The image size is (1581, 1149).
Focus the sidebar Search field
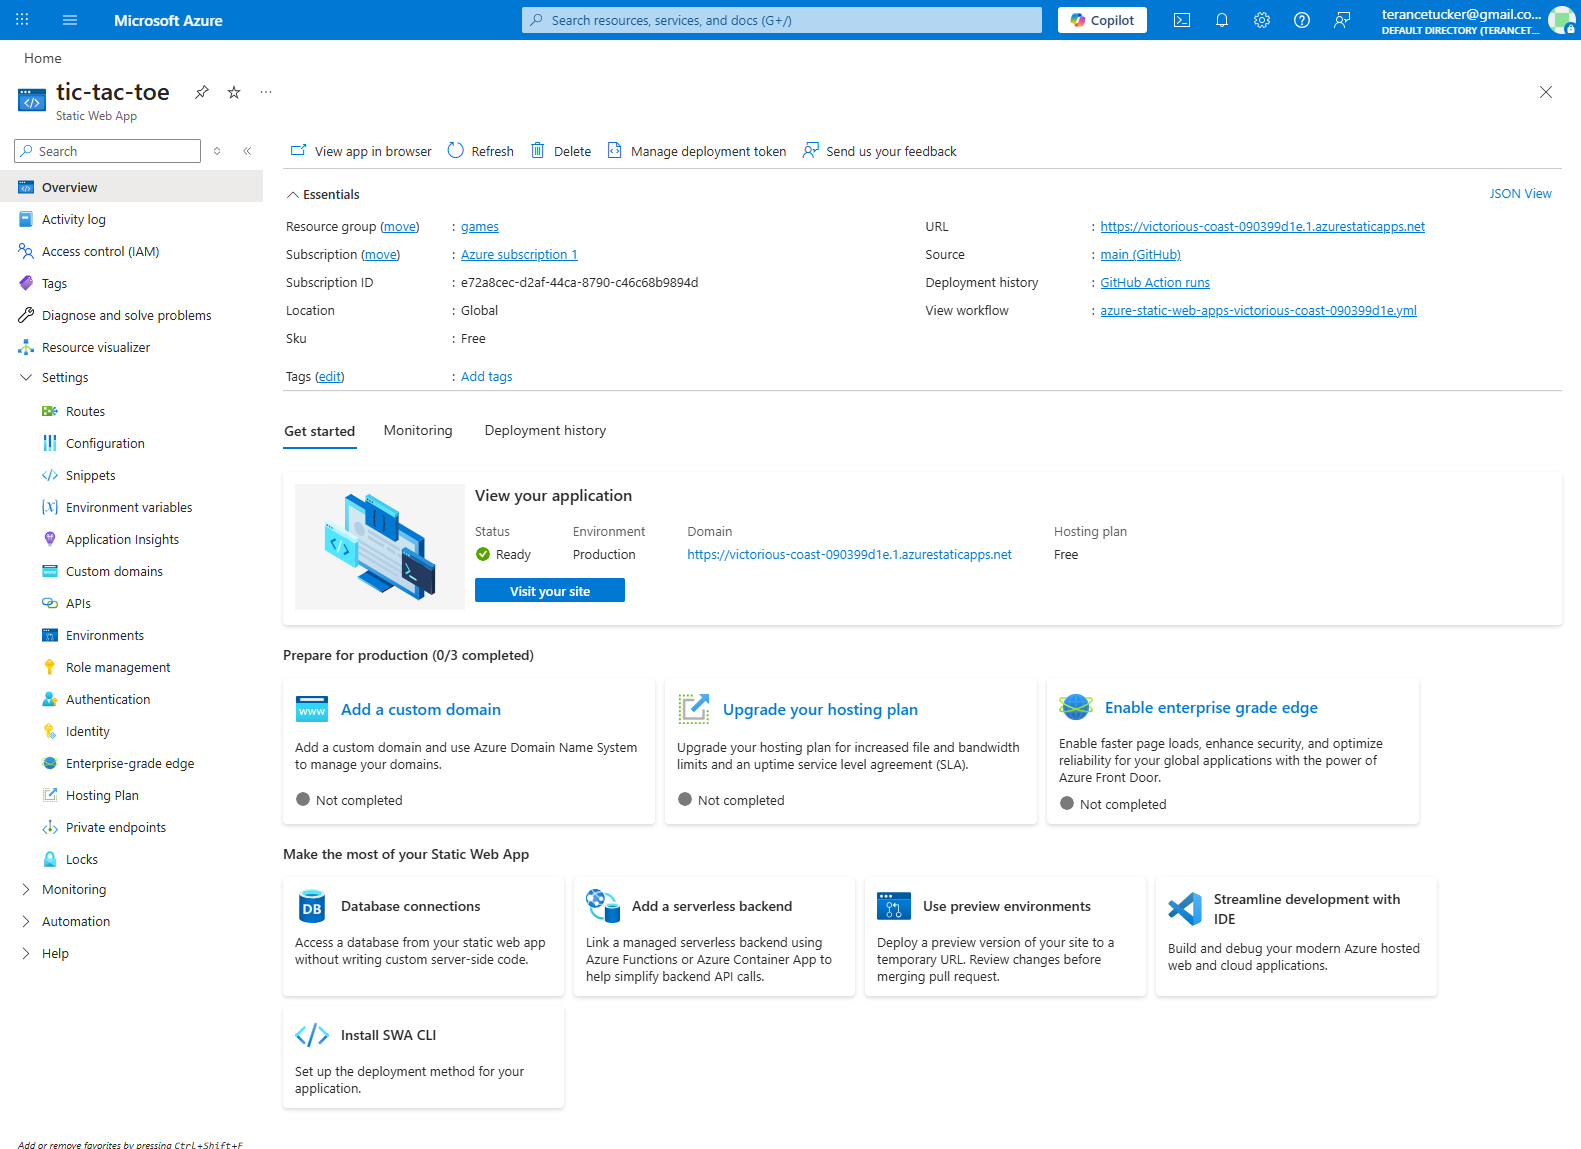pyautogui.click(x=108, y=151)
